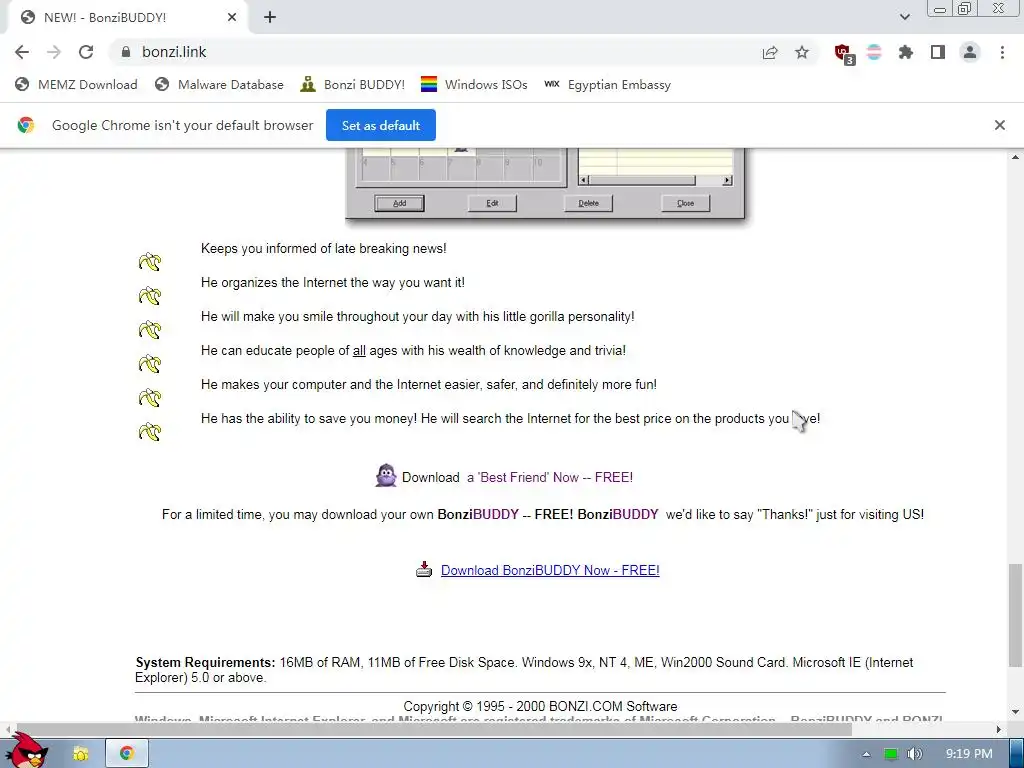
Task: Open a new tab with the plus button
Action: [270, 18]
